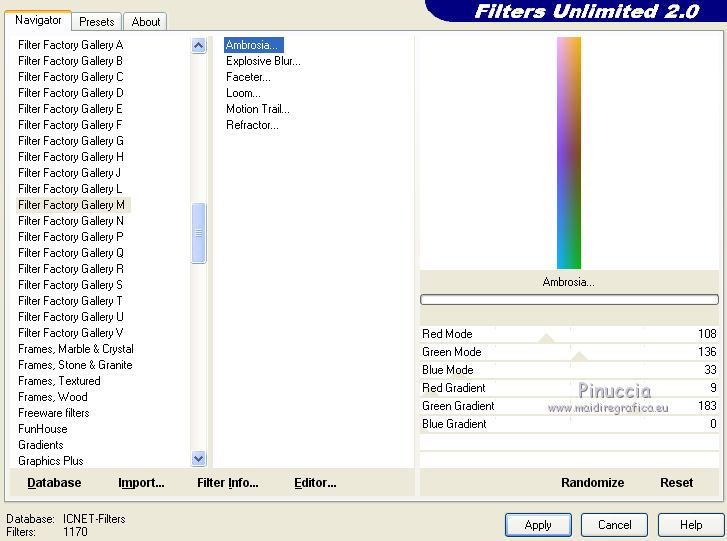
Task: Select Filter Factory Gallery P
Action: [x=70, y=237]
